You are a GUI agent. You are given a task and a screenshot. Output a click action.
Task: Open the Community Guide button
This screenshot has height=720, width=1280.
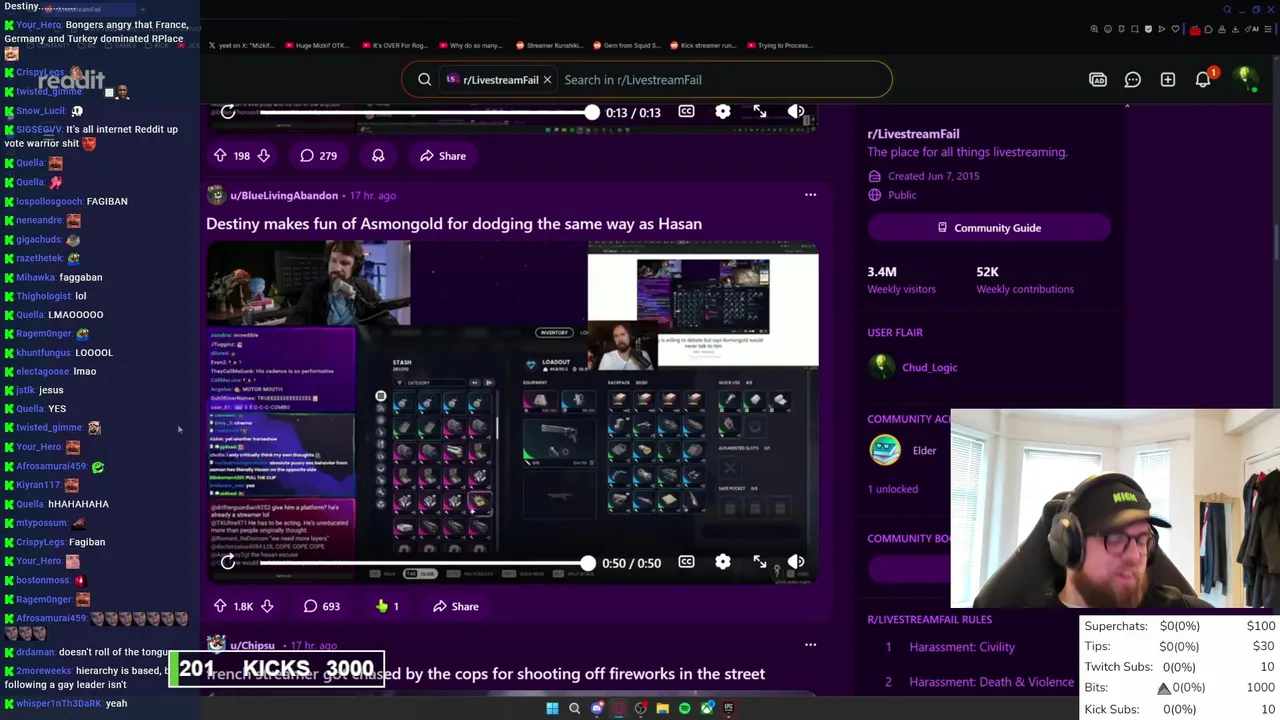tap(989, 228)
